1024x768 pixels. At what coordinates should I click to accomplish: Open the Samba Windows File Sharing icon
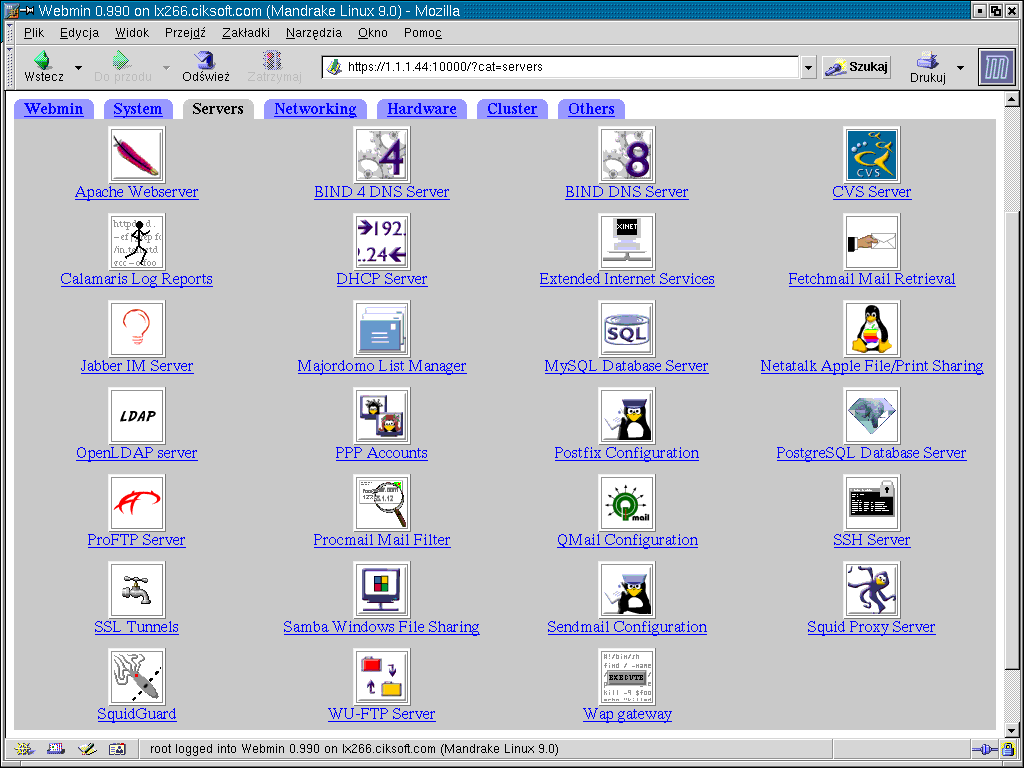click(x=381, y=589)
